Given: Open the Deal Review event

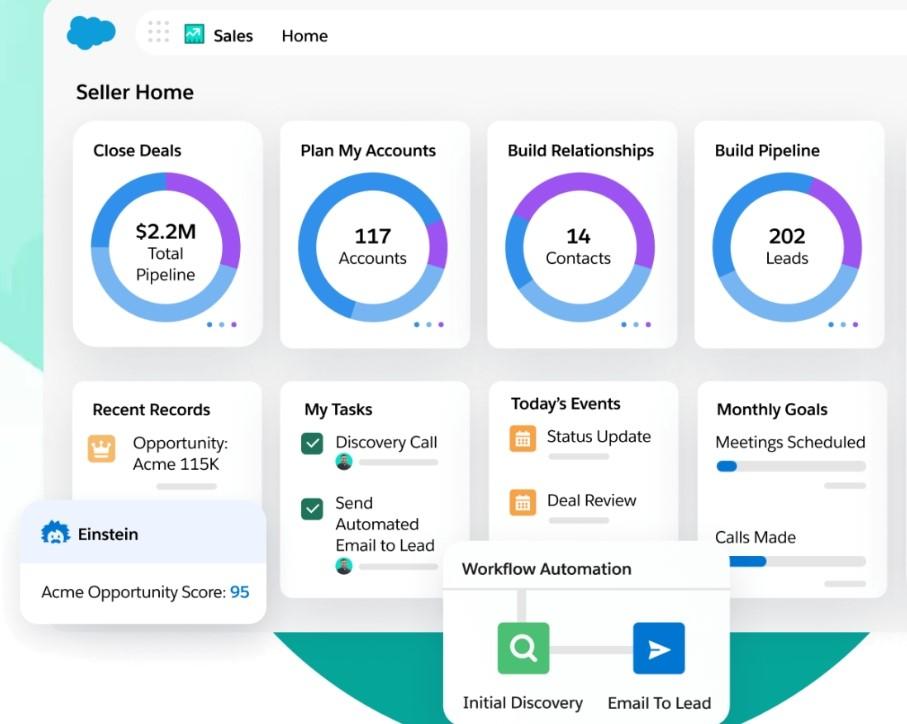Looking at the screenshot, I should [x=591, y=500].
